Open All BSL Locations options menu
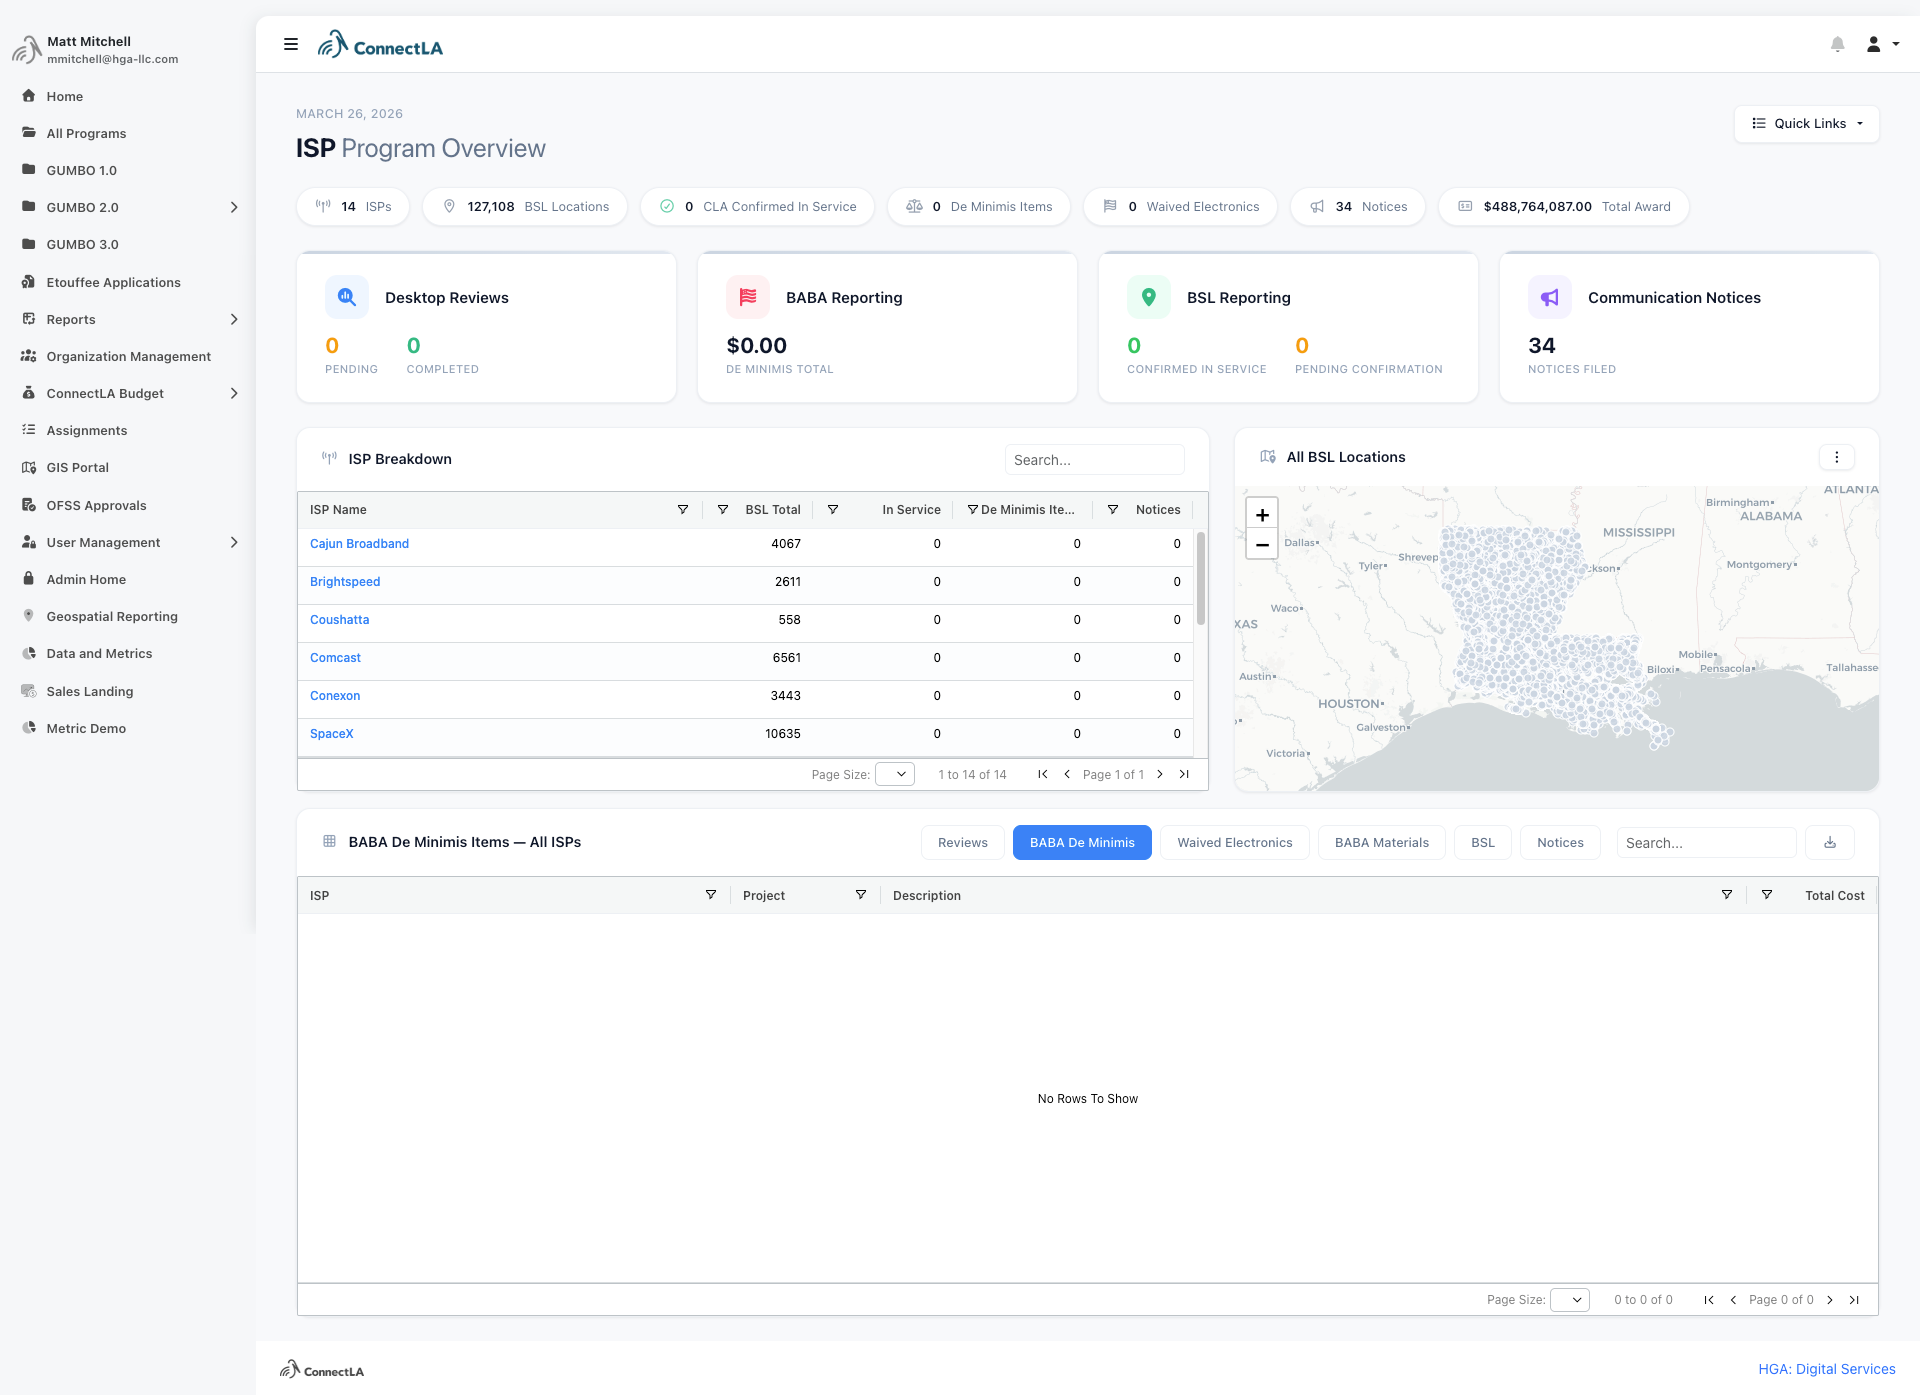Viewport: 1920px width, 1395px height. 1836,457
